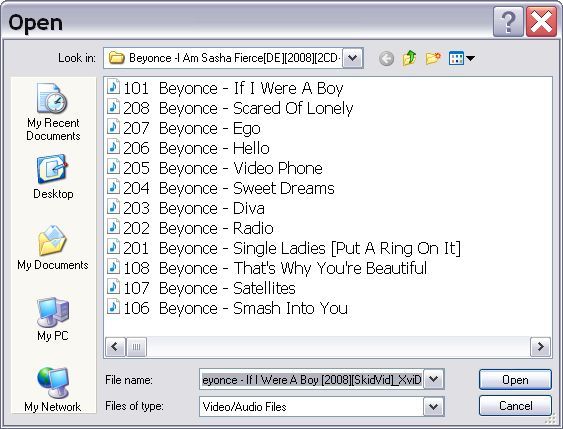Image resolution: width=563 pixels, height=429 pixels.
Task: Click the music icon for track 101
Action: tap(113, 87)
